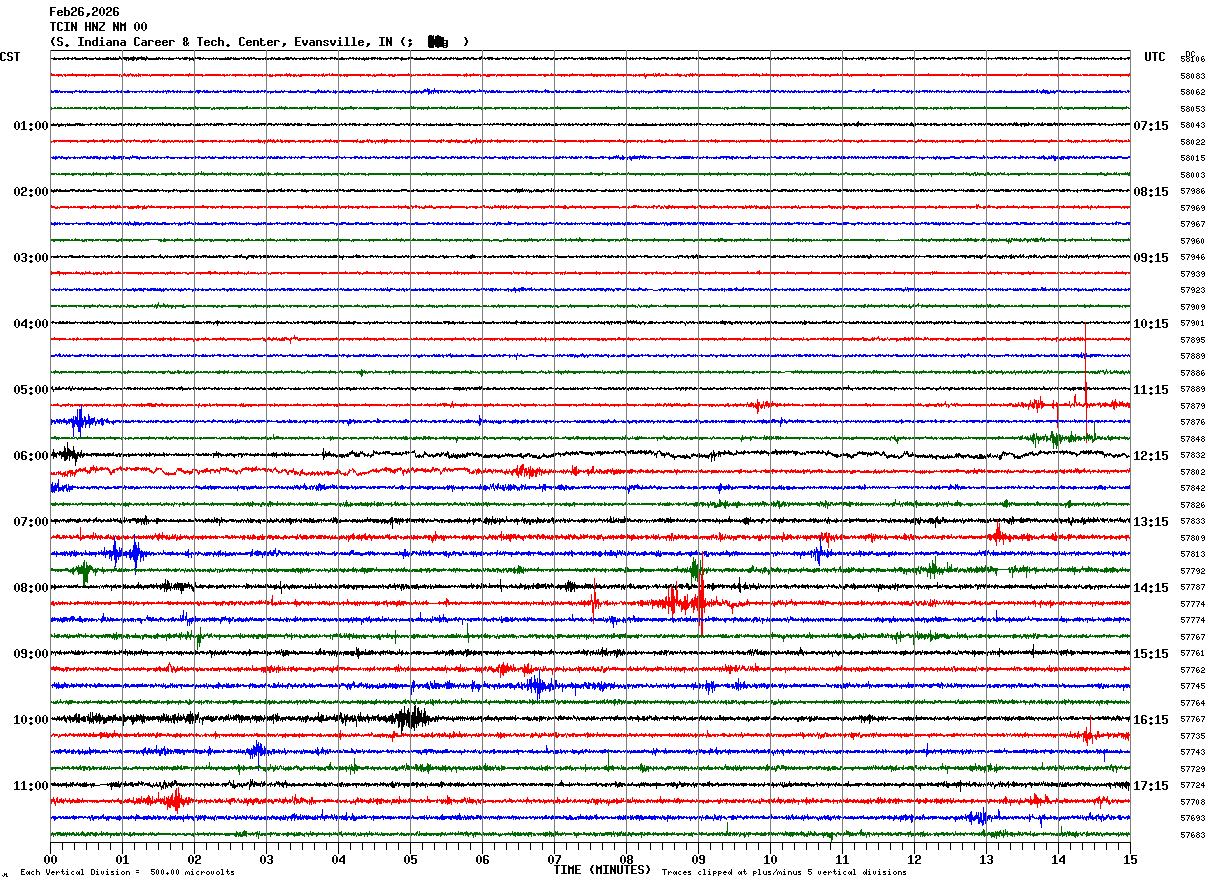
Task: Click the TIME (MINUTES) axis title
Action: pos(602,870)
